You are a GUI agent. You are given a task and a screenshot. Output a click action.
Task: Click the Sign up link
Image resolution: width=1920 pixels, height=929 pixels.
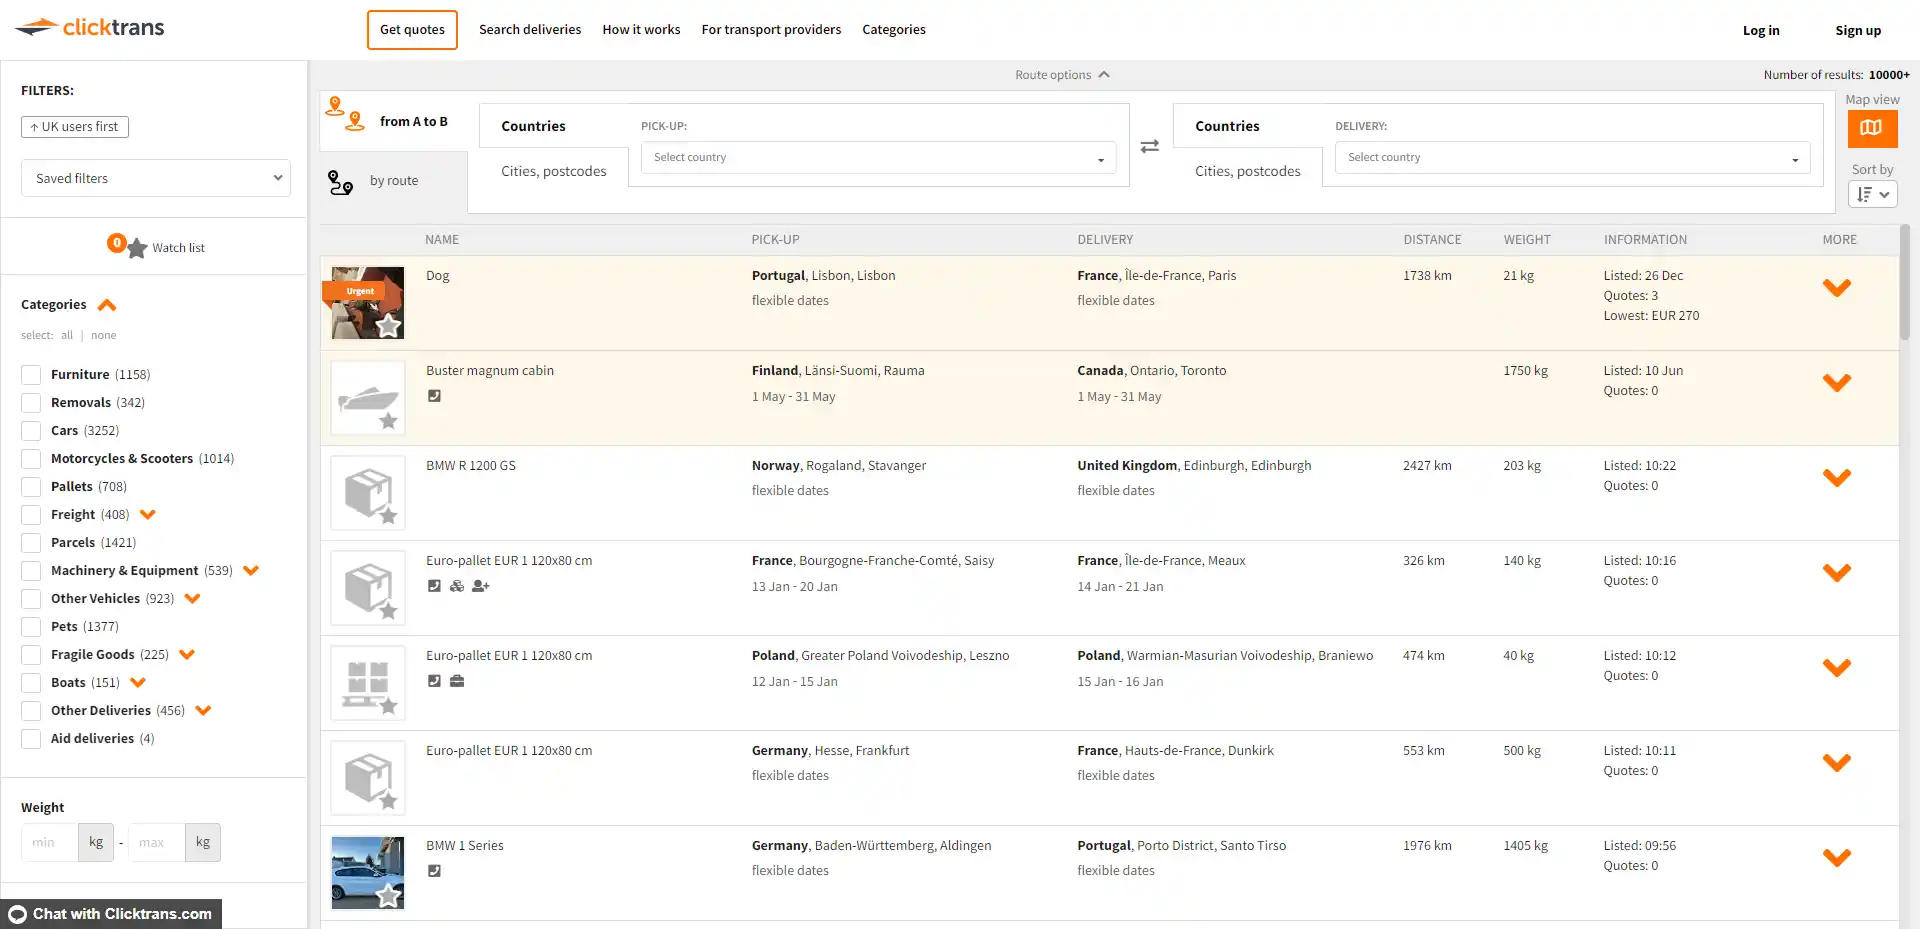[1857, 31]
